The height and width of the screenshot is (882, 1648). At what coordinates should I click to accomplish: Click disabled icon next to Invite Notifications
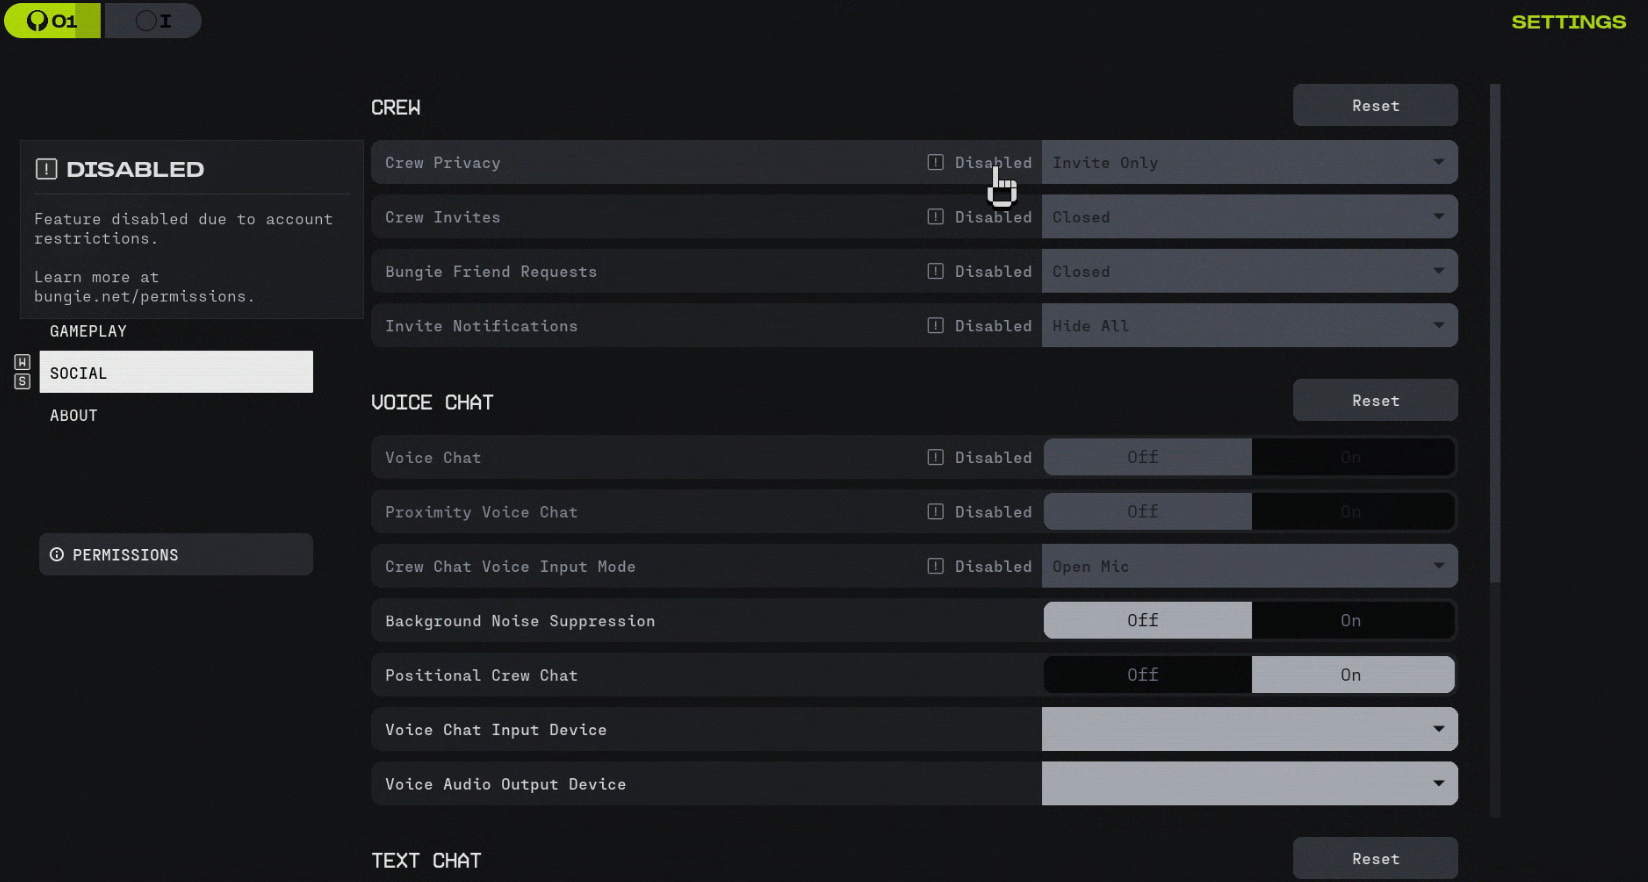935,326
